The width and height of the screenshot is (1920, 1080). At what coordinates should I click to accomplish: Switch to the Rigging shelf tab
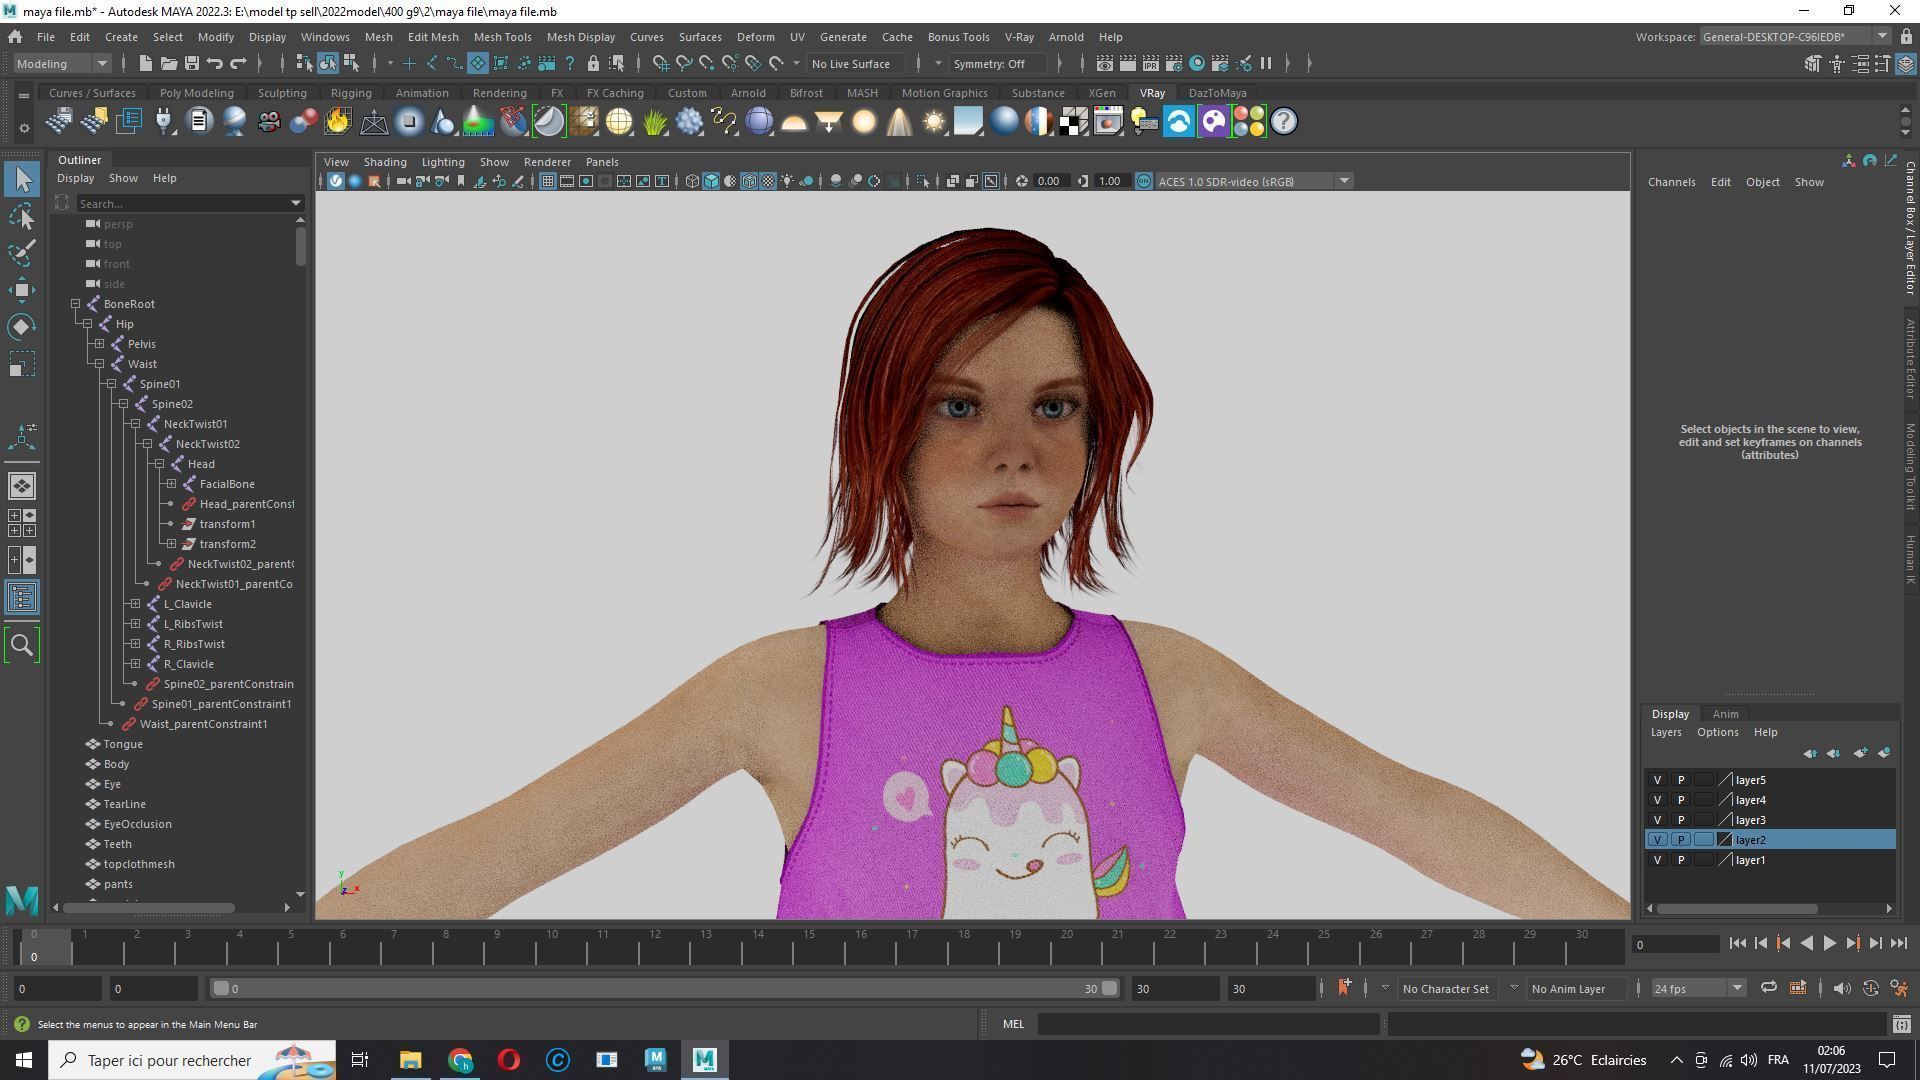[351, 93]
